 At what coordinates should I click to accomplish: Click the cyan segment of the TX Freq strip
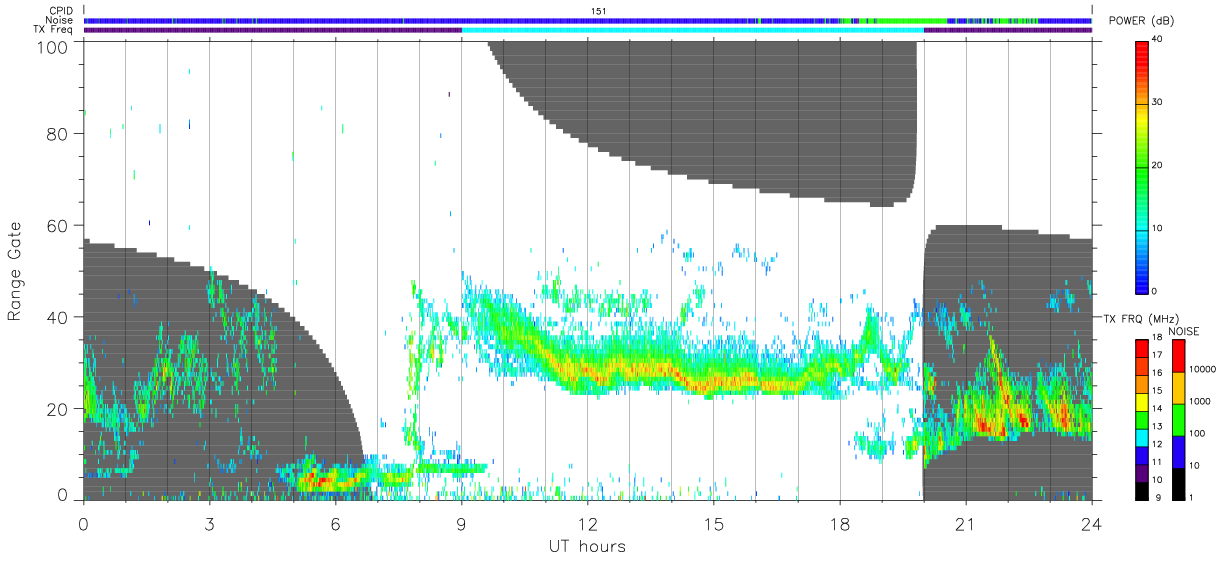tap(693, 30)
